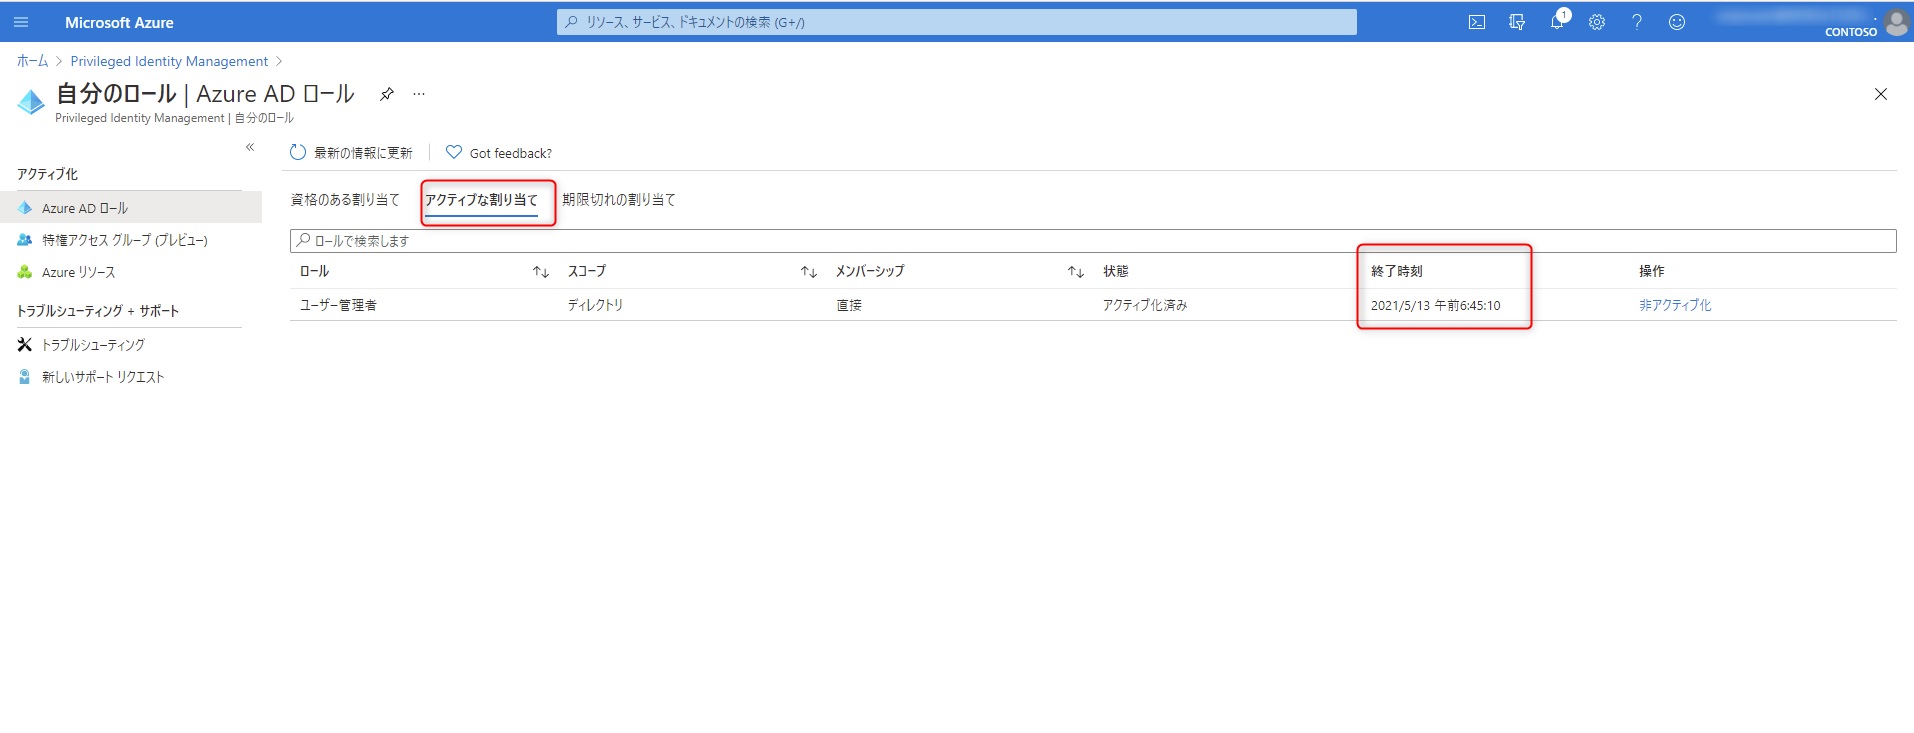1914x733 pixels.
Task: Open portal settings gear
Action: (1597, 22)
